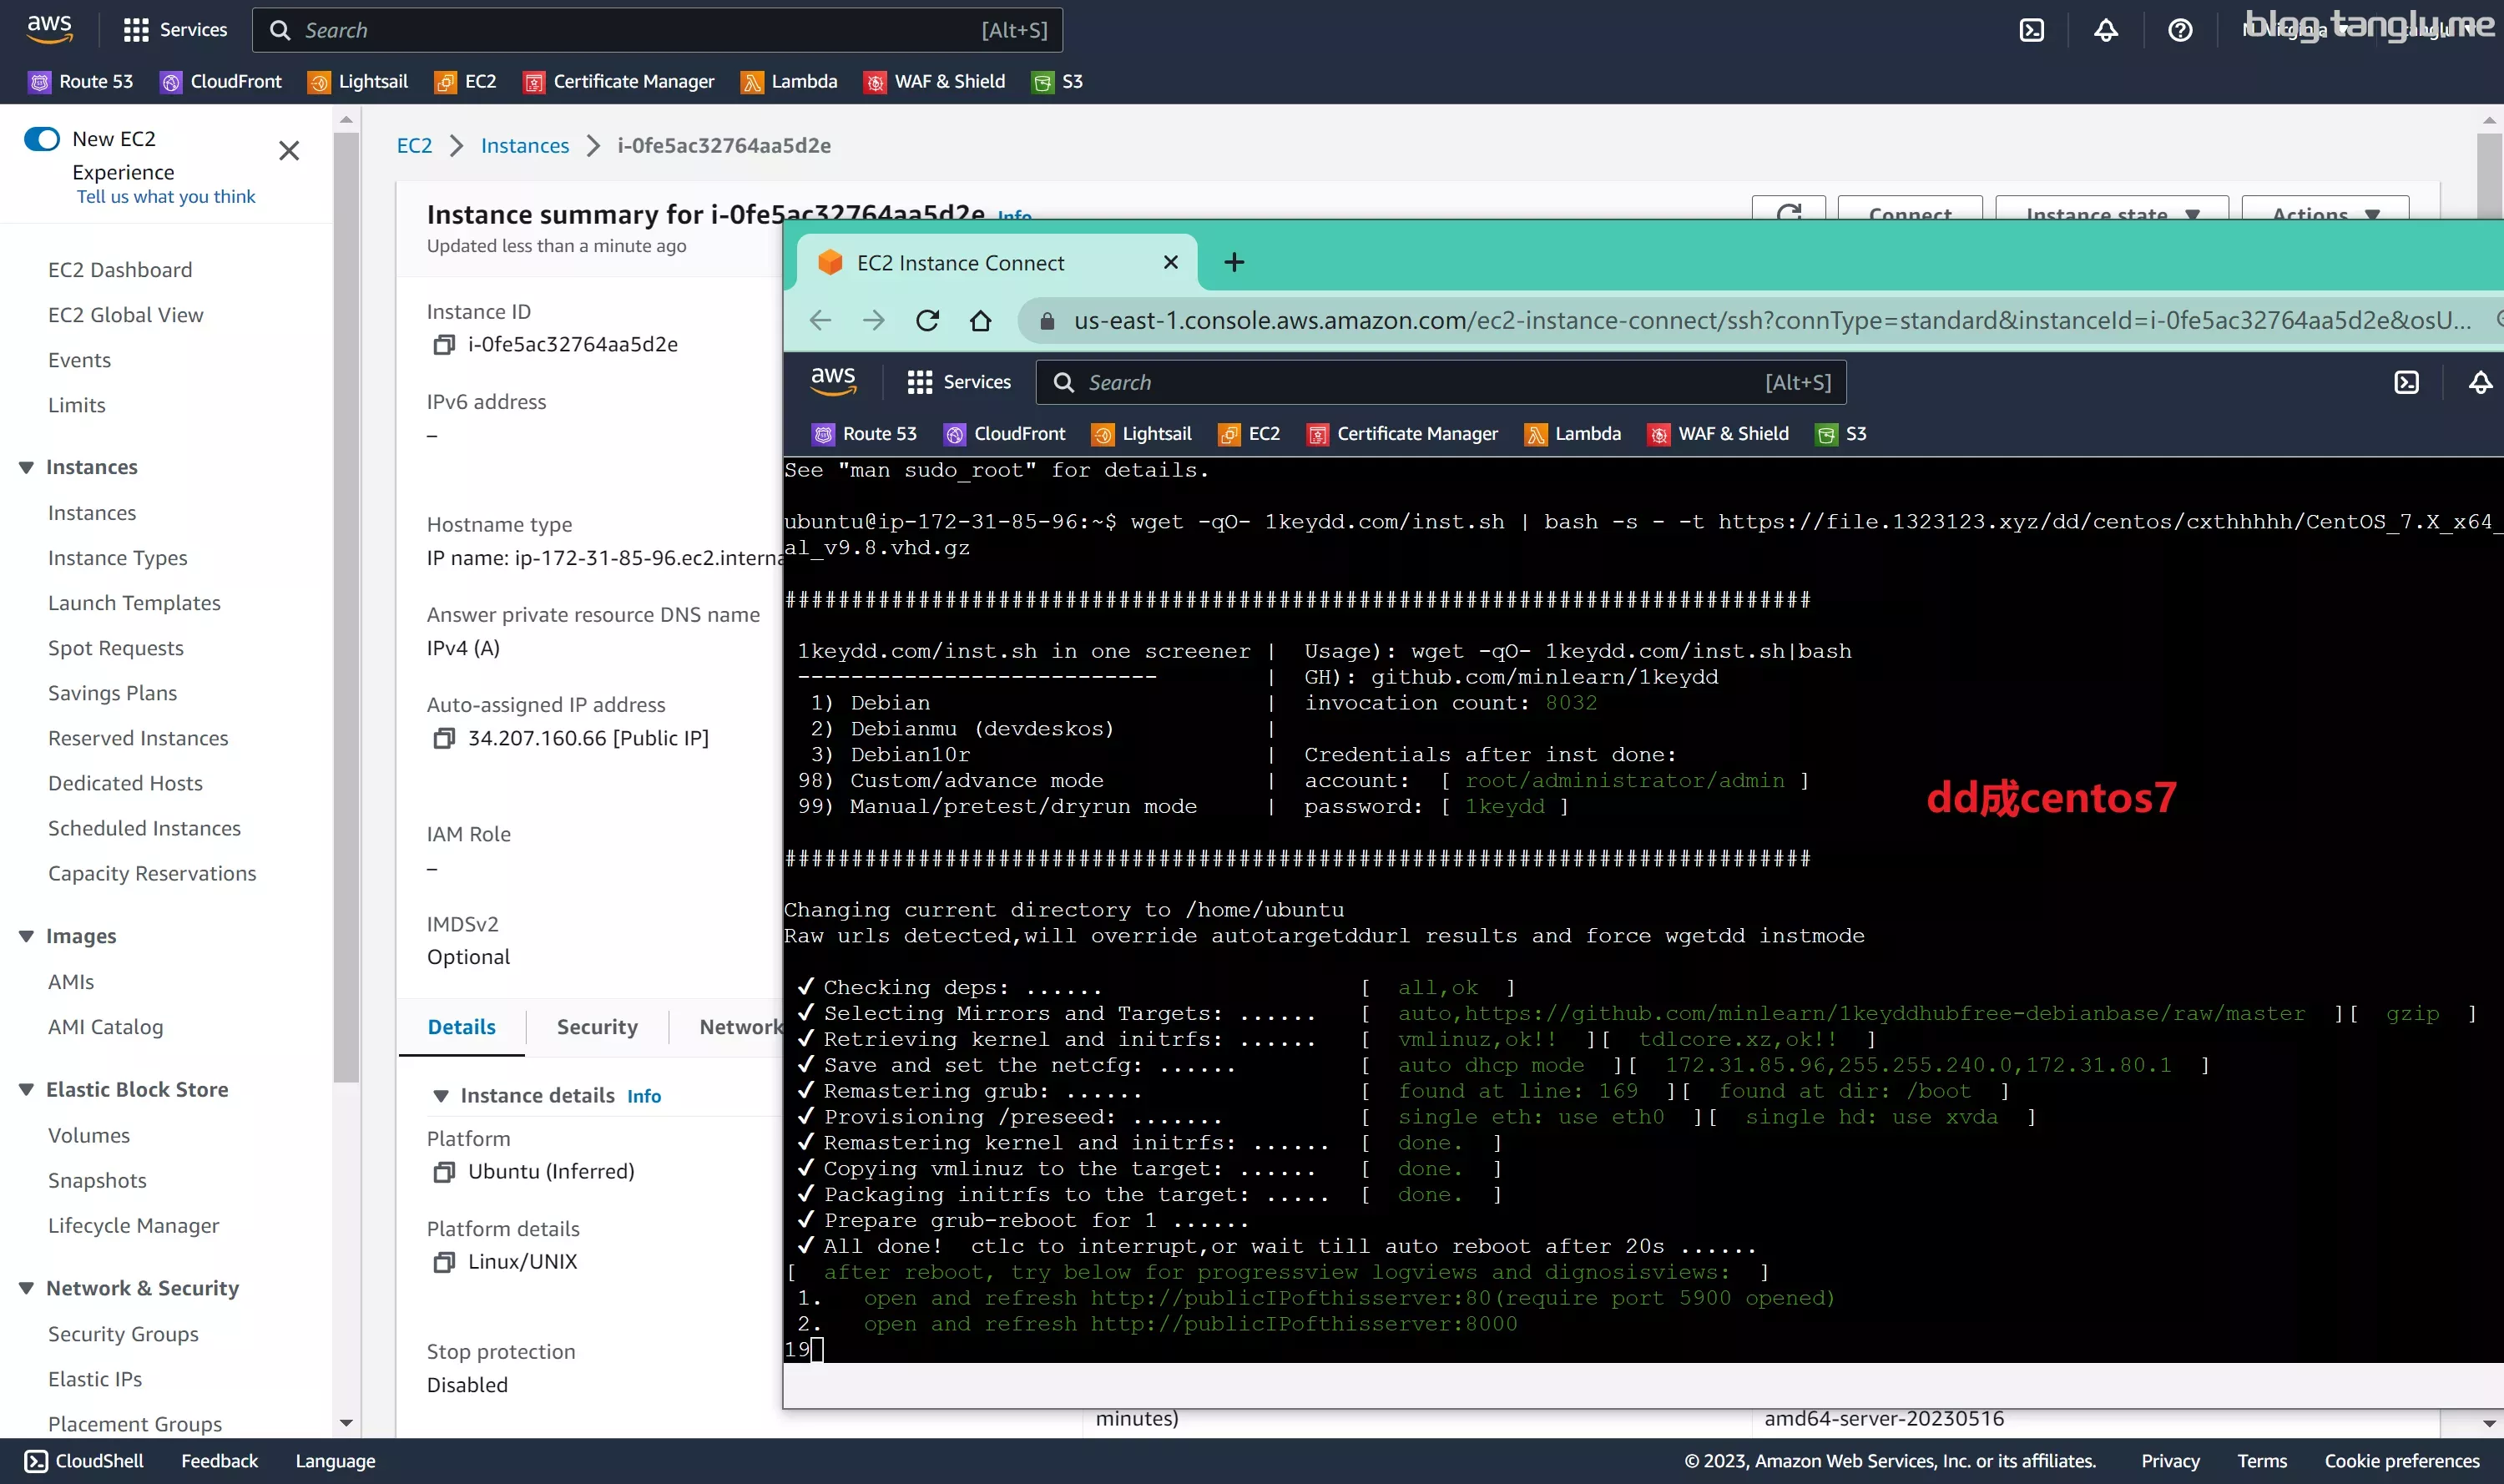The height and width of the screenshot is (1484, 2504).
Task: Open the Tell us what you think link
Action: click(x=166, y=197)
